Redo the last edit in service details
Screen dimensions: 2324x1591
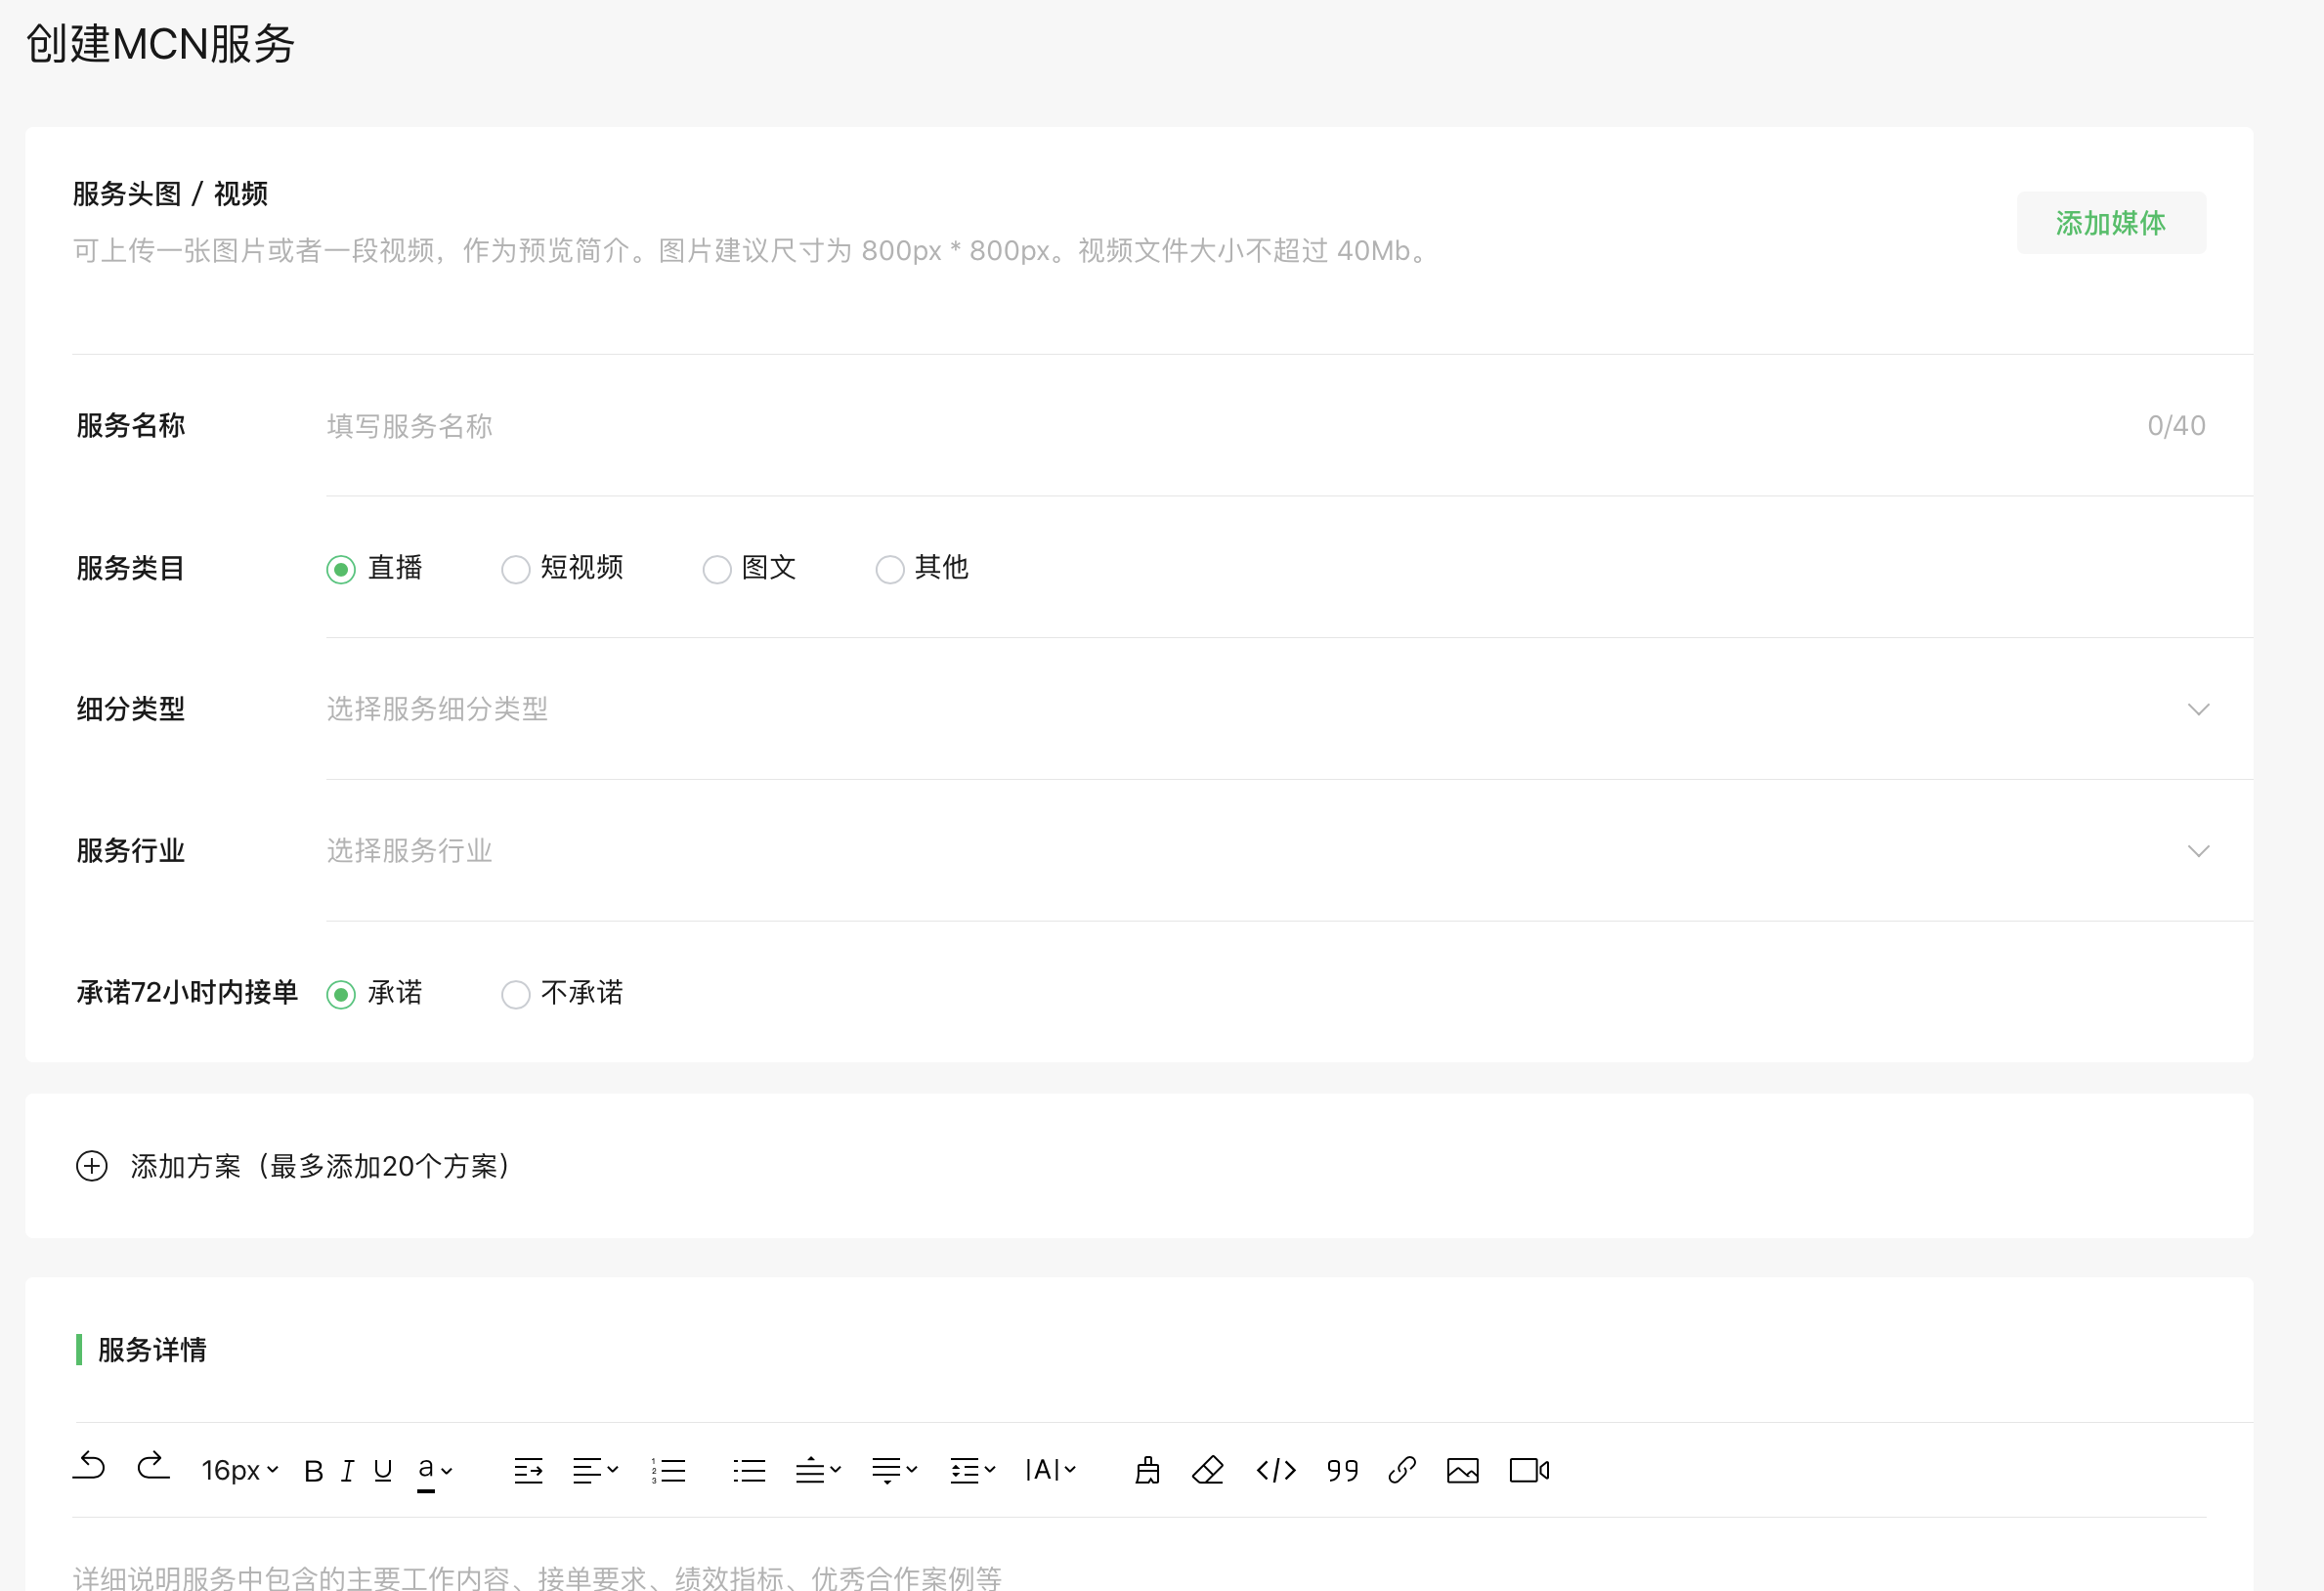(153, 1470)
